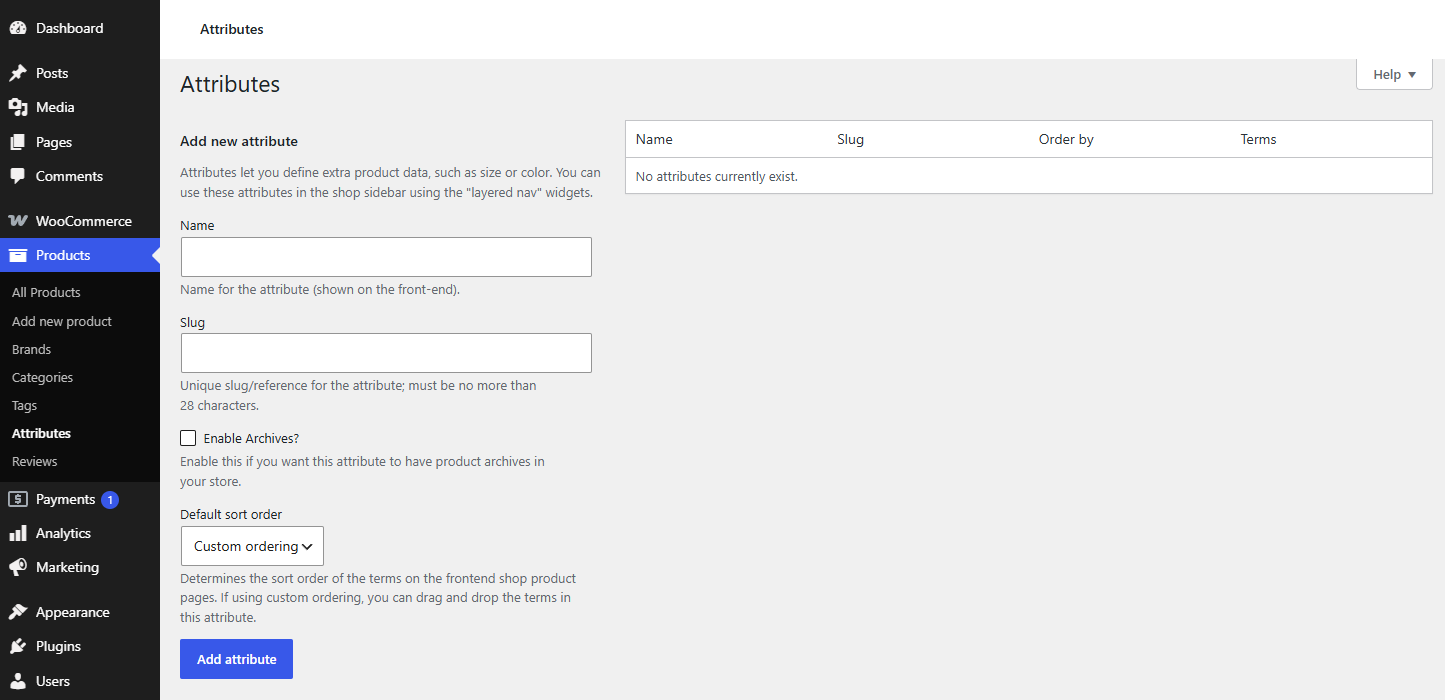
Task: Open All Products submenu item
Action: click(x=46, y=292)
